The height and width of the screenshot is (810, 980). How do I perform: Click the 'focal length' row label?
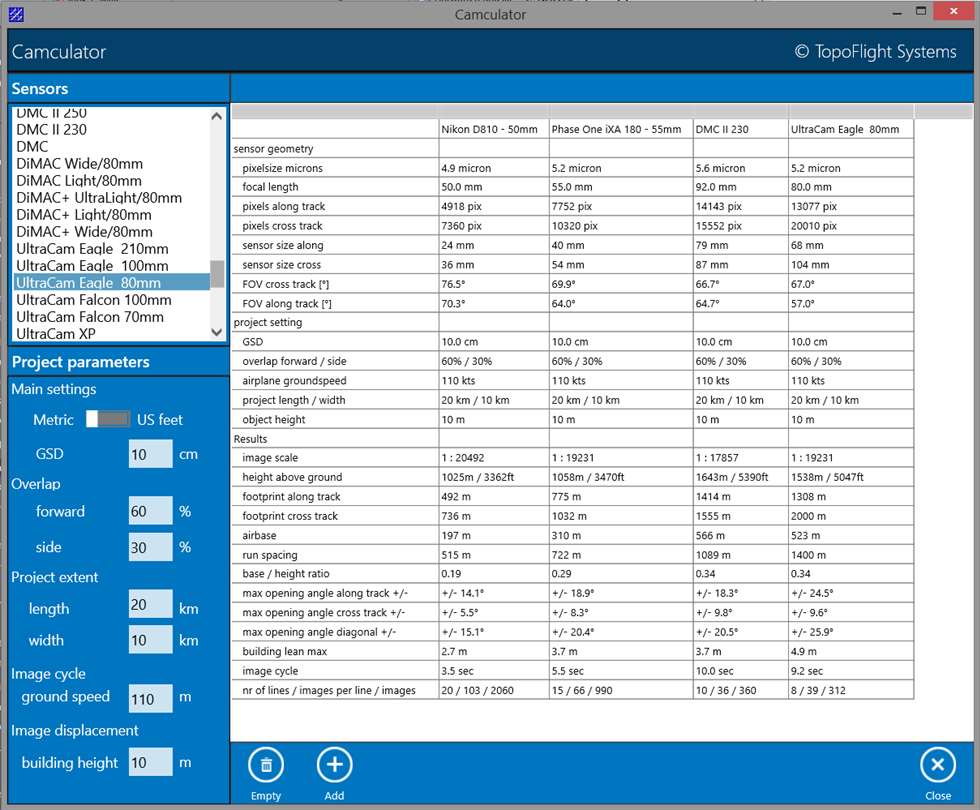point(270,187)
